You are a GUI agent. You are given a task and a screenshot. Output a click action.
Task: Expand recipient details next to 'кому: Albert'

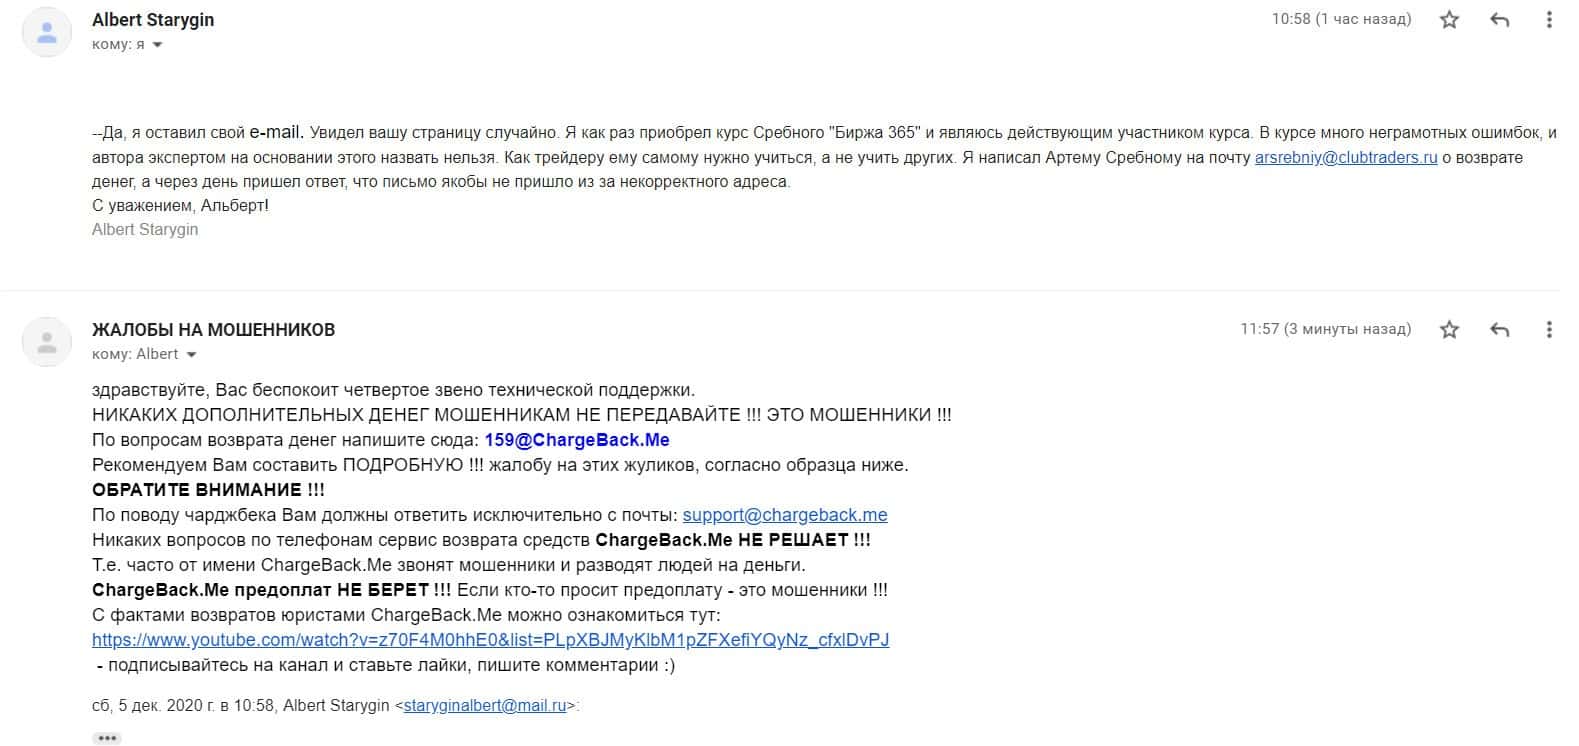191,355
